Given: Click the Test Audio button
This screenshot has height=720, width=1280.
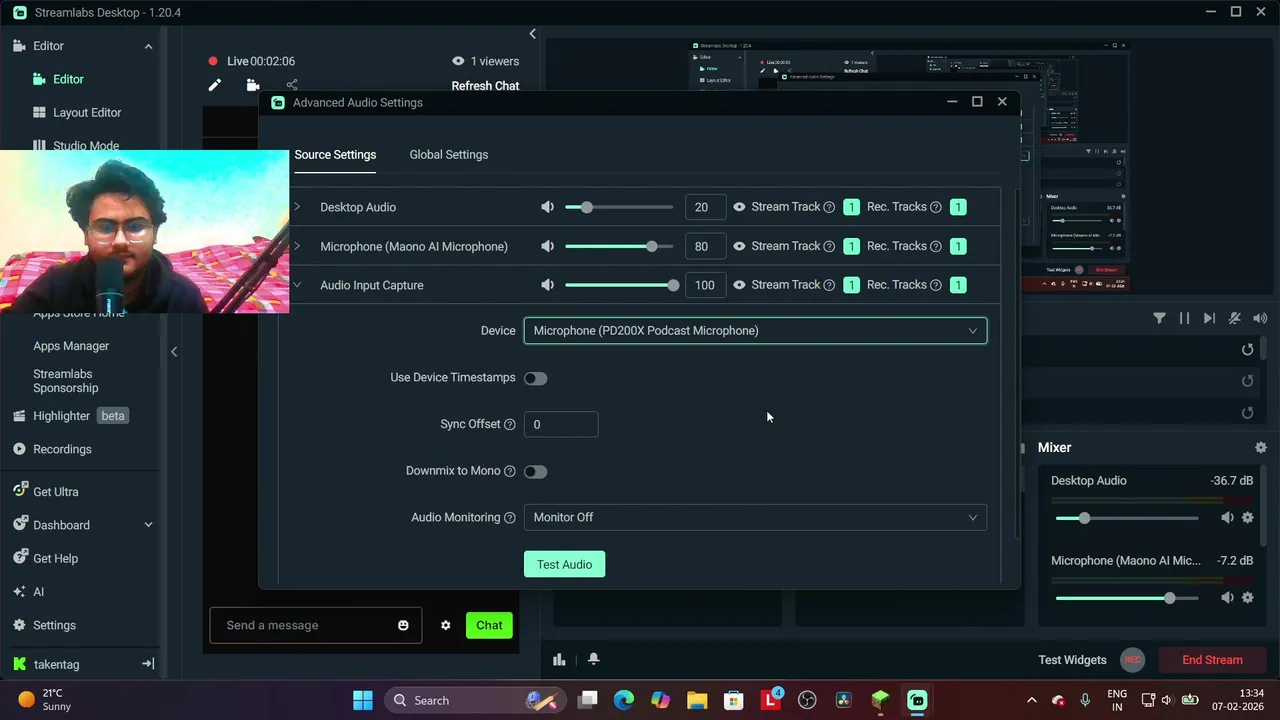Looking at the screenshot, I should pyautogui.click(x=564, y=564).
